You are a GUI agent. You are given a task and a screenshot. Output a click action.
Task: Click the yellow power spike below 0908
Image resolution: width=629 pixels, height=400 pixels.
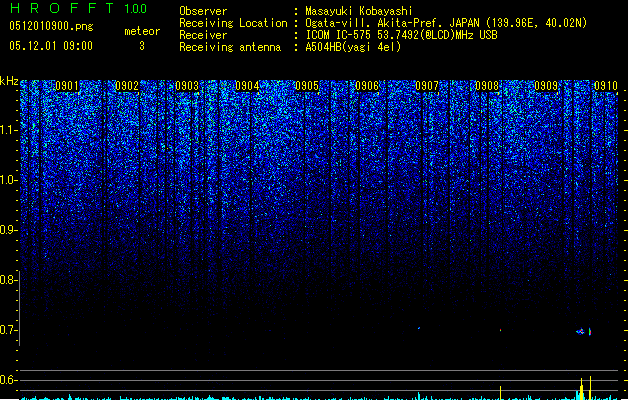pos(500,393)
